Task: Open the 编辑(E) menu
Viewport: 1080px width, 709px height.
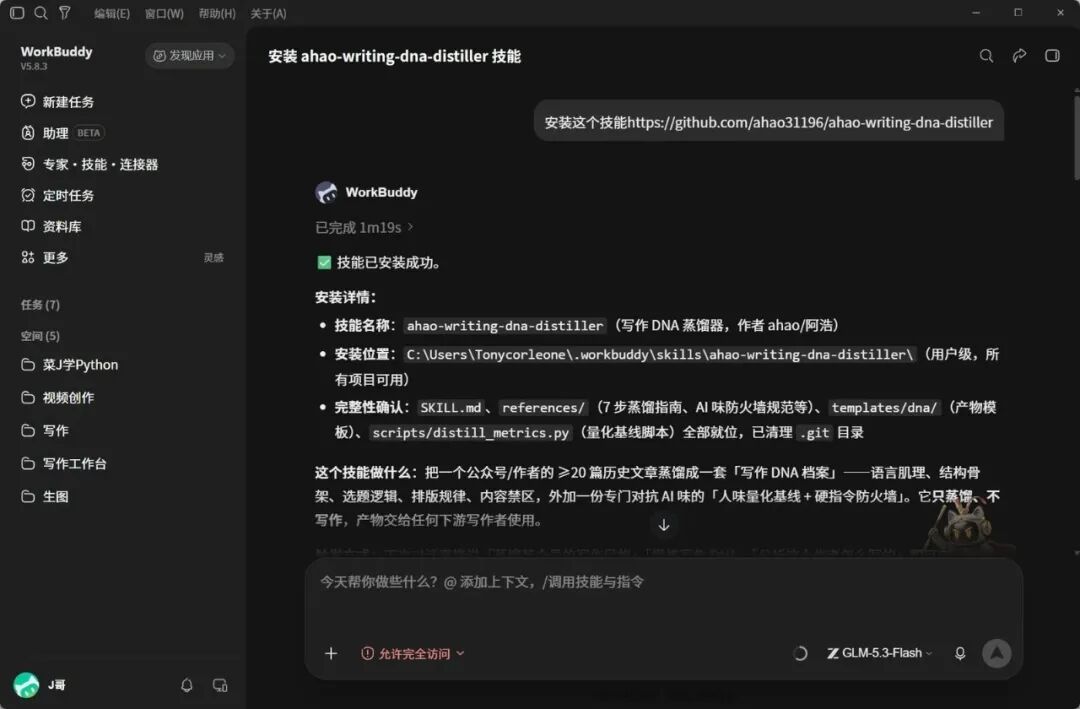Action: tap(112, 13)
